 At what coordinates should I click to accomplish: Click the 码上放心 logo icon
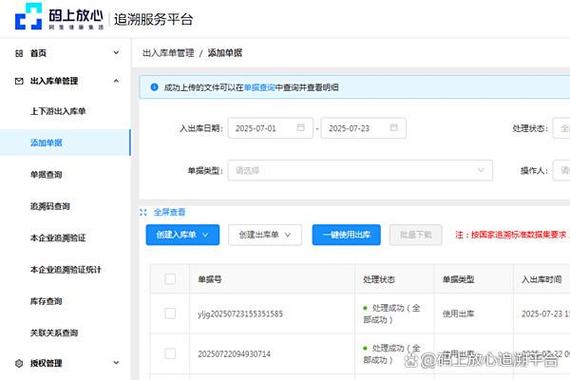point(29,16)
